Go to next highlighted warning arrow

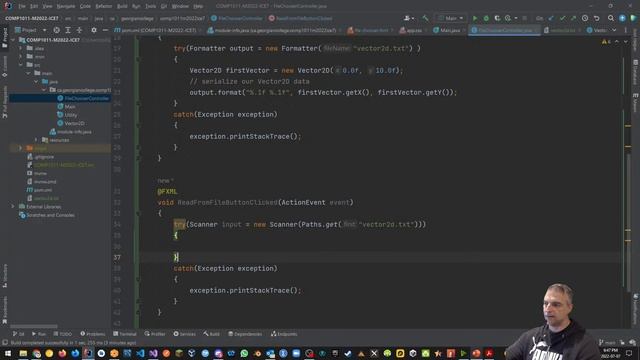click(x=625, y=42)
